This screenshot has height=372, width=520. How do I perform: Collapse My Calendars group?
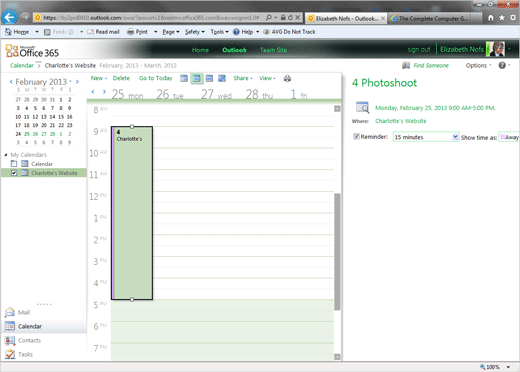(x=6, y=155)
